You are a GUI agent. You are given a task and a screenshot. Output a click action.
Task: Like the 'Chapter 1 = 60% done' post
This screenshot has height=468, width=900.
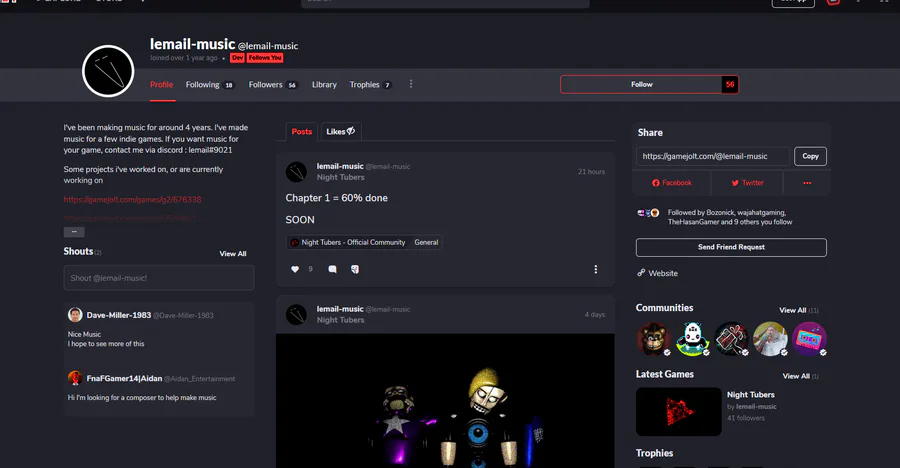295,269
